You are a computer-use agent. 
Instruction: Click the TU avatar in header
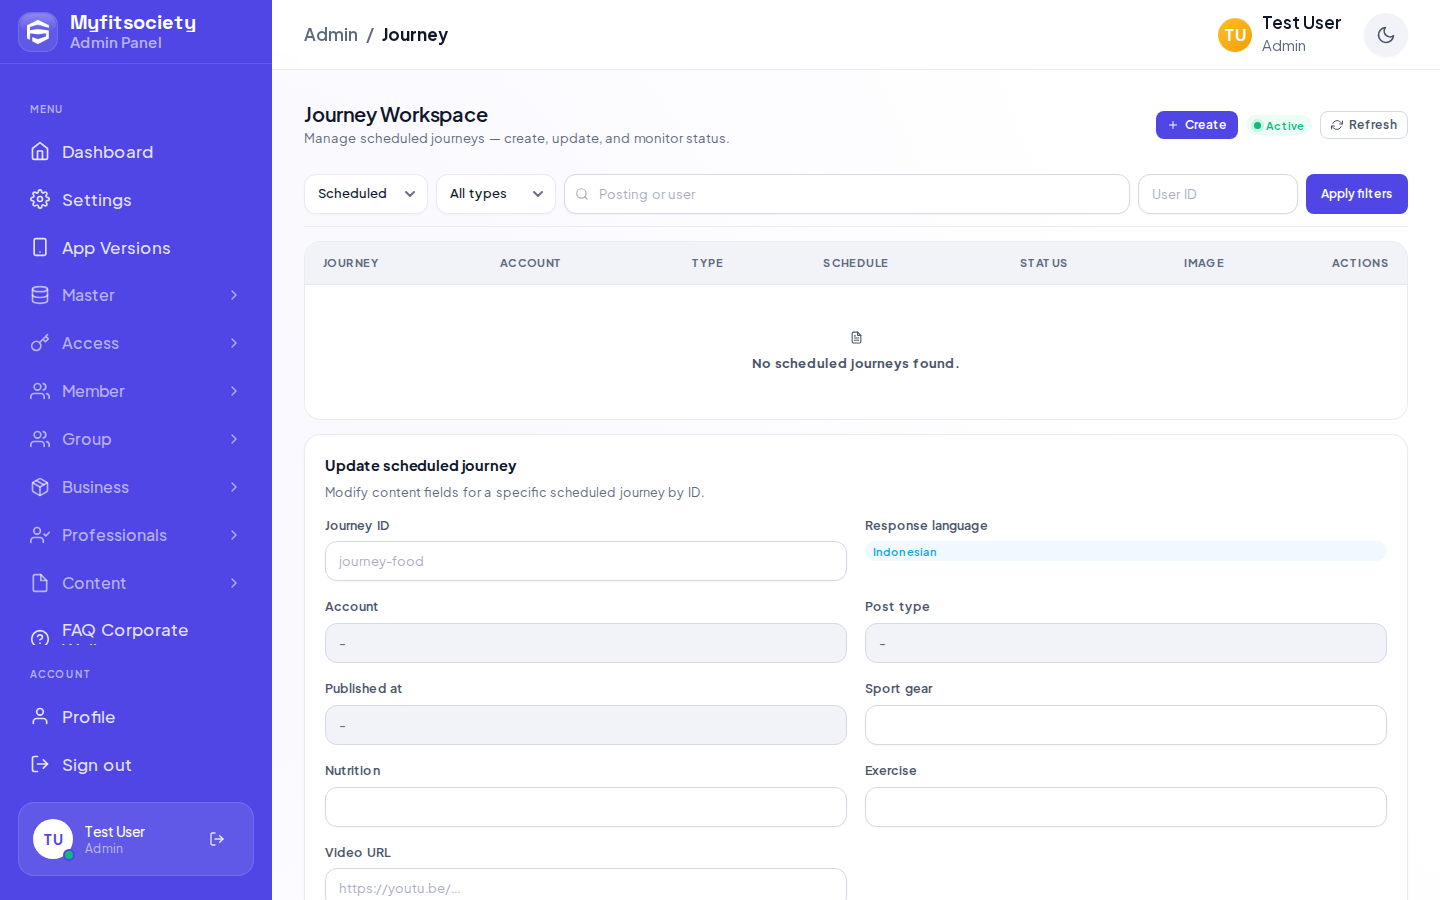pos(1235,35)
